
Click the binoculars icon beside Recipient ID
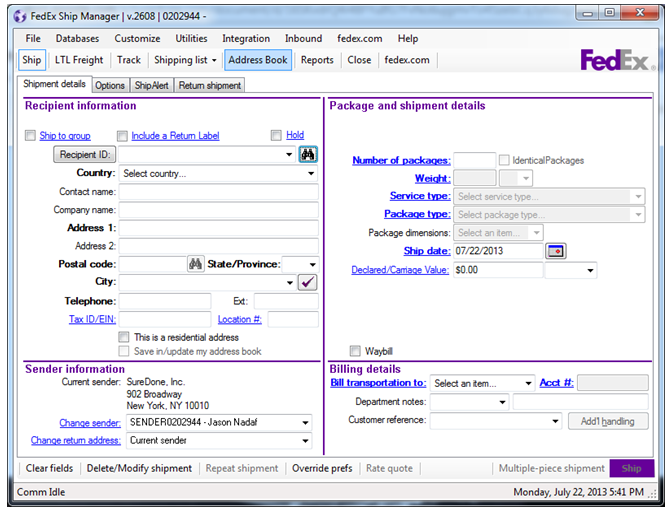[308, 155]
